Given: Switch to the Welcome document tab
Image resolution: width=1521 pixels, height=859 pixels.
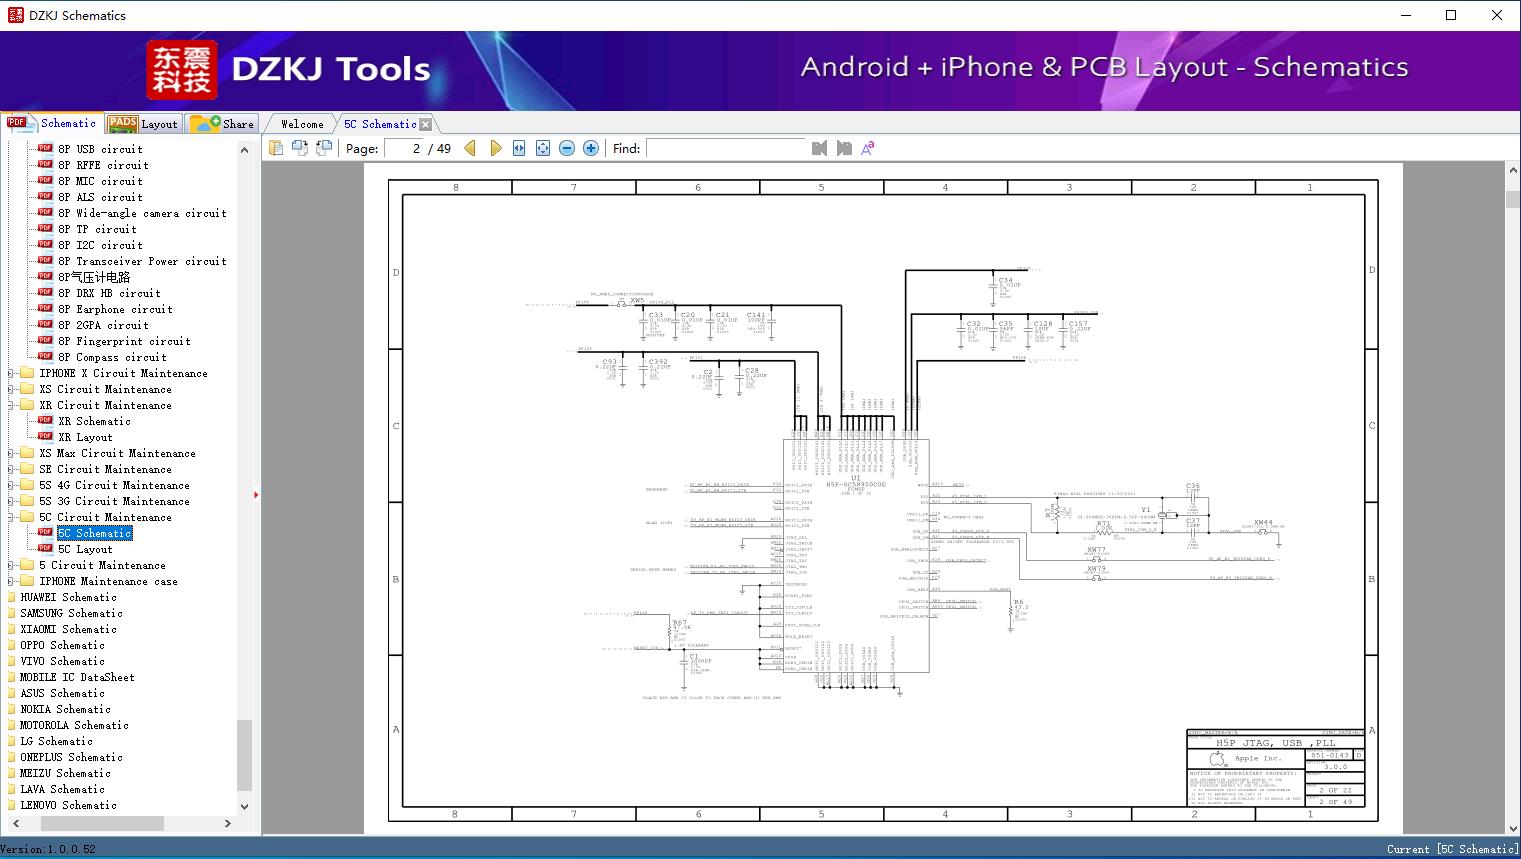Looking at the screenshot, I should [301, 124].
